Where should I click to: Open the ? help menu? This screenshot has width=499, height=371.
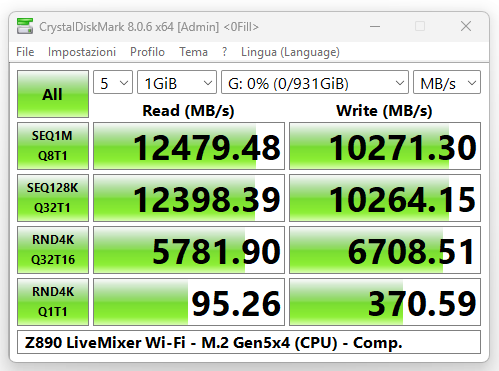[x=224, y=52]
